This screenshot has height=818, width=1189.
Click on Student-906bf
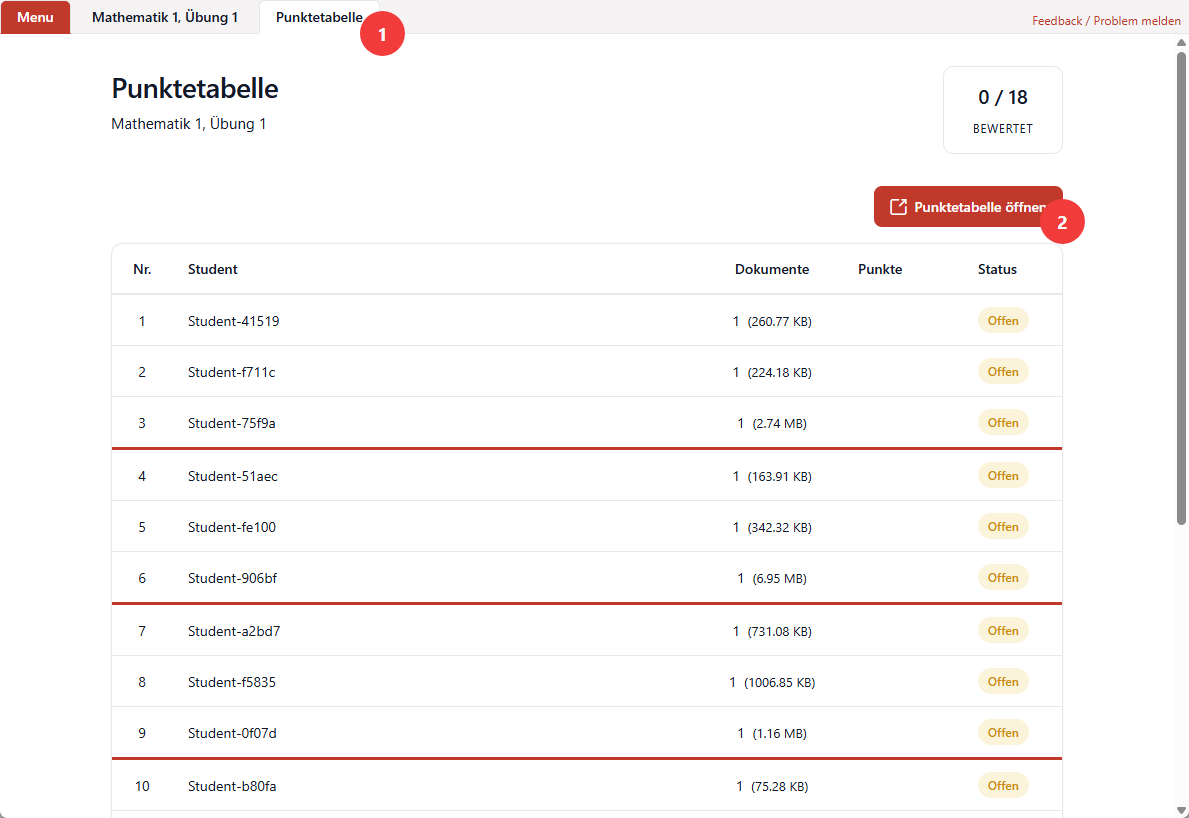click(232, 578)
